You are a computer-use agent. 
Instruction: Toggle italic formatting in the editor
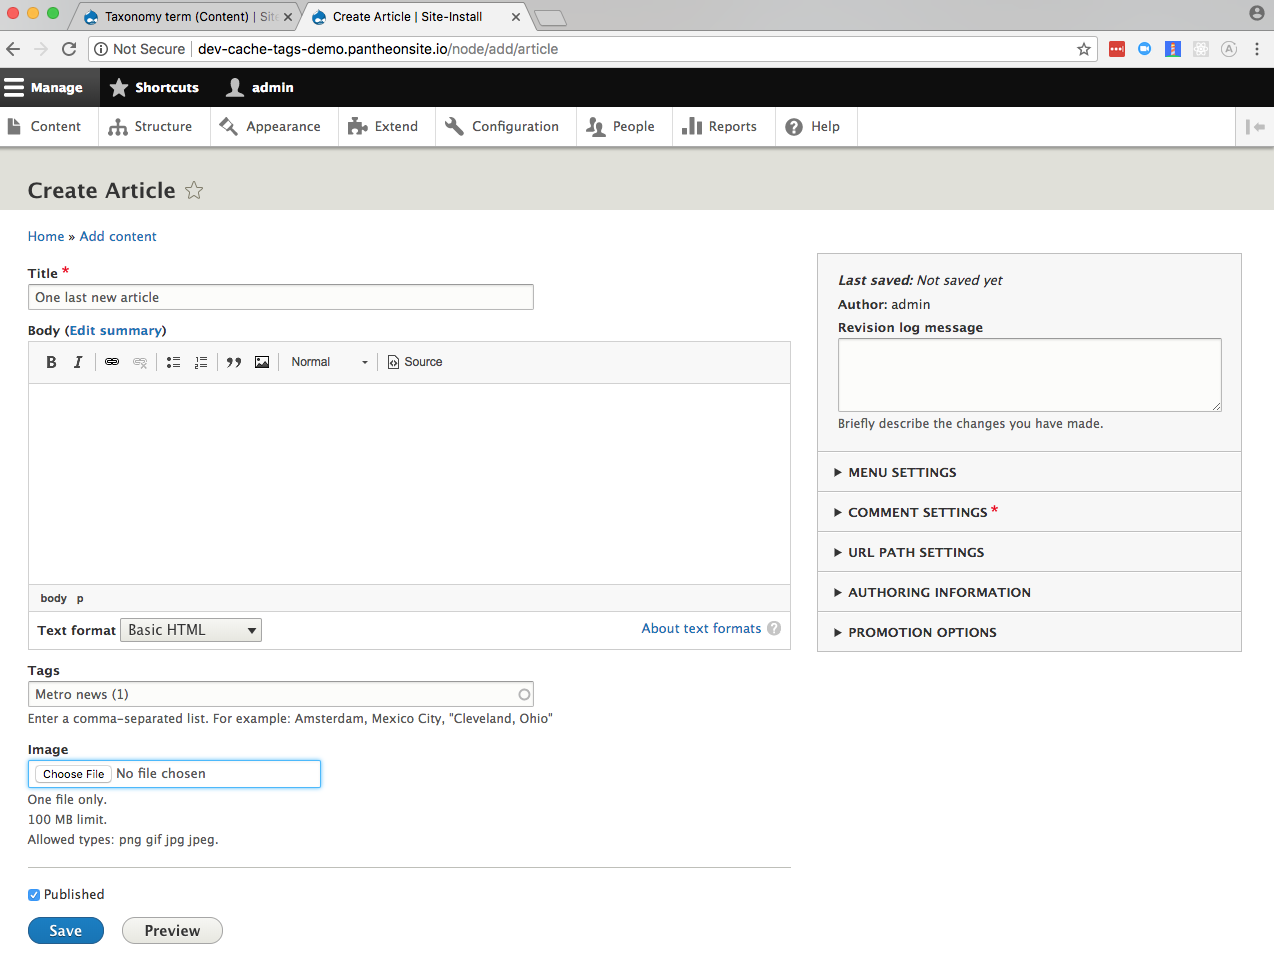[x=78, y=362]
